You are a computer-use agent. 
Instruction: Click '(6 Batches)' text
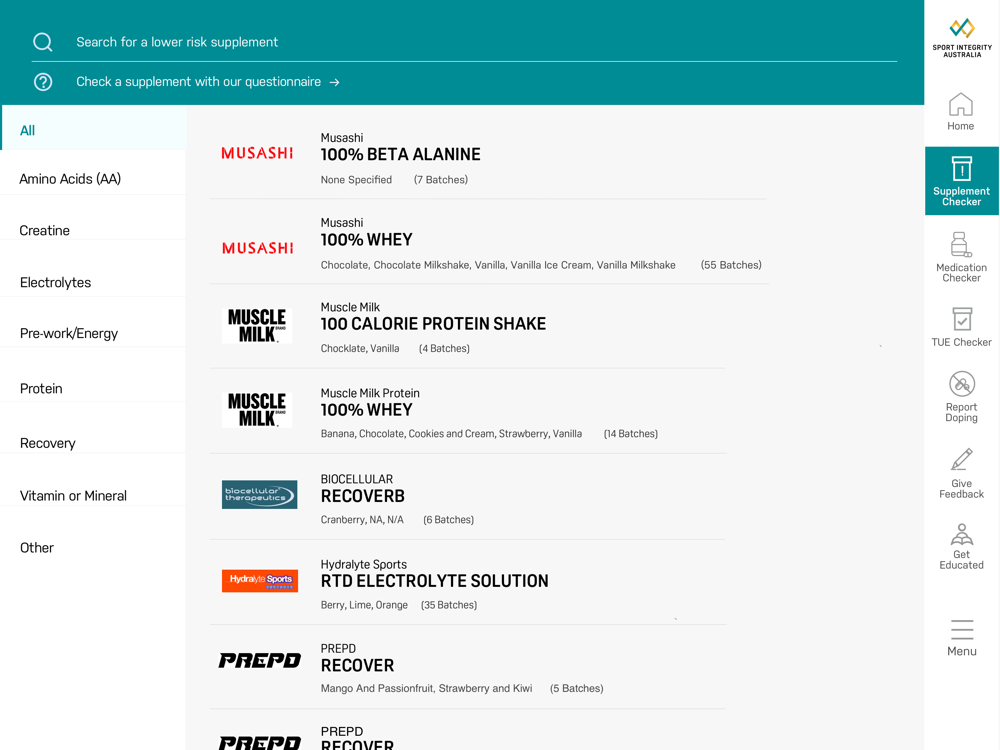448,520
